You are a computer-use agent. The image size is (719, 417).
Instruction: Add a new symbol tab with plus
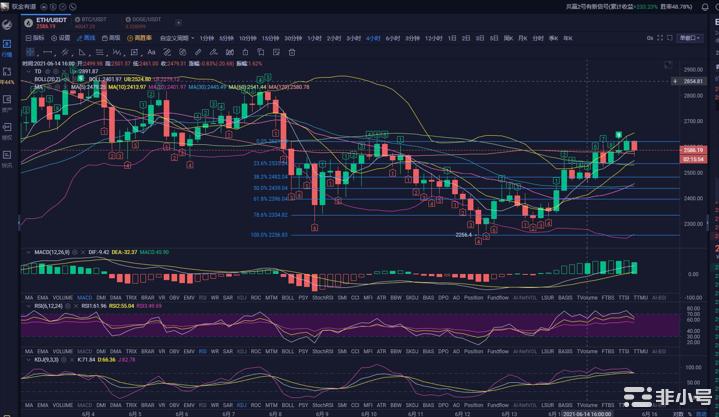point(178,22)
